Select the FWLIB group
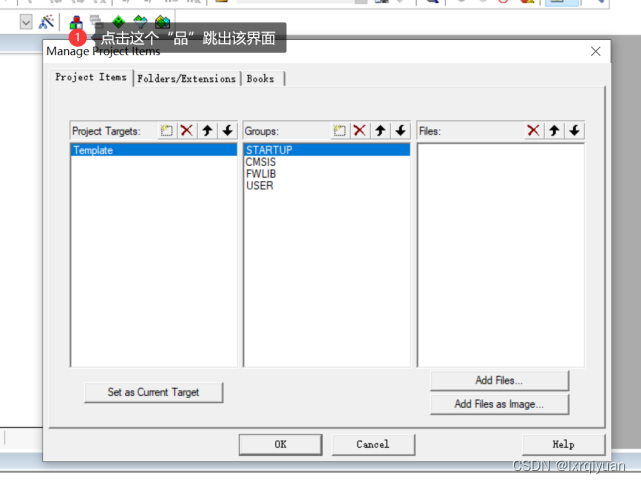Viewport: 641px width, 483px height. click(x=327, y=174)
